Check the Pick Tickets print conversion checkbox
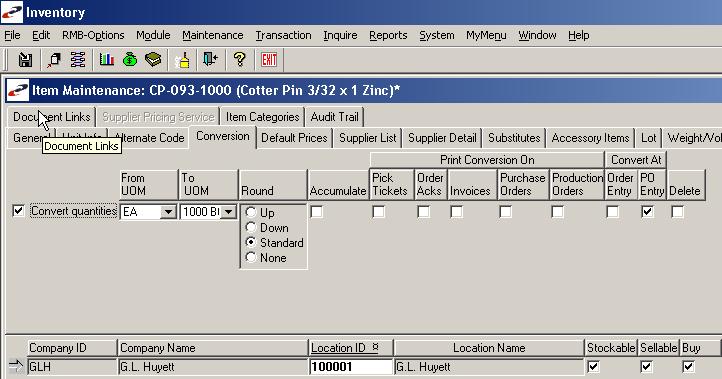The image size is (722, 379). [378, 211]
